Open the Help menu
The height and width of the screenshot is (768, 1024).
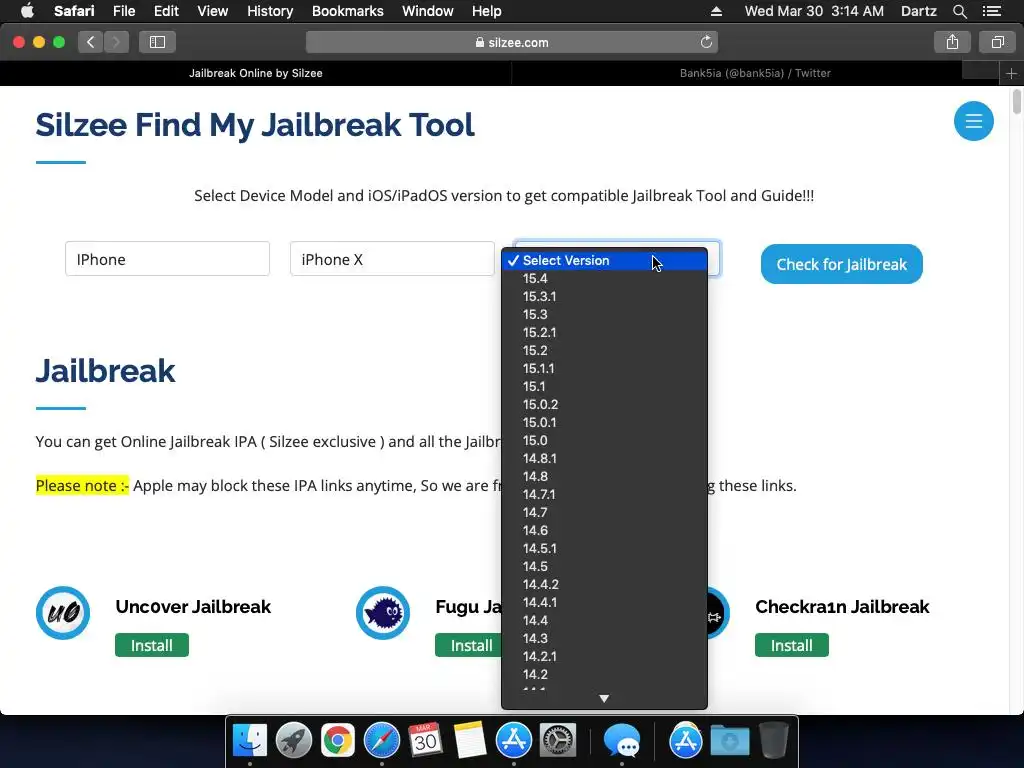pos(487,11)
